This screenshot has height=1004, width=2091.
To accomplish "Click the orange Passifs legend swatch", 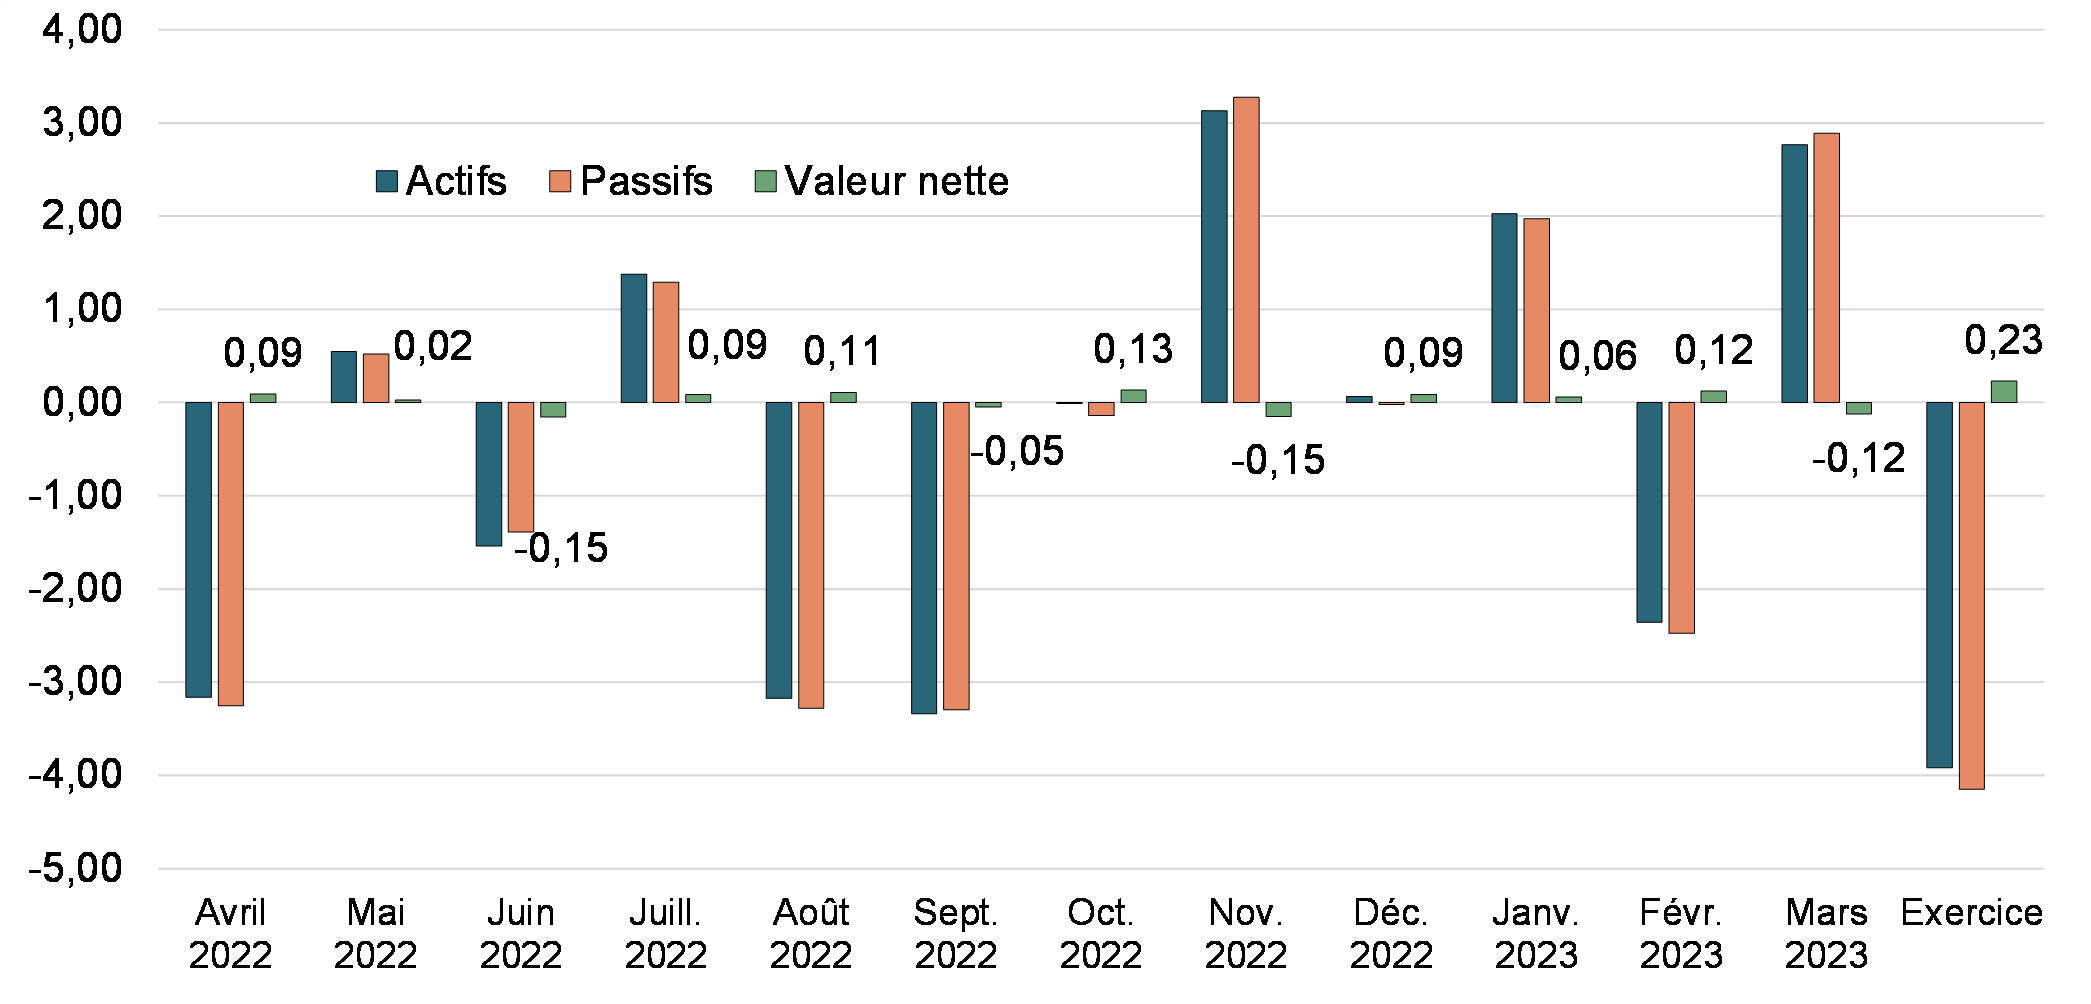I will [x=560, y=181].
